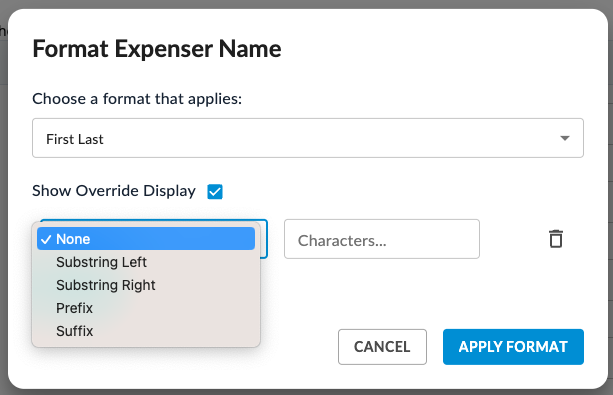The width and height of the screenshot is (613, 395).
Task: Delete the override row with trash icon
Action: 556,239
